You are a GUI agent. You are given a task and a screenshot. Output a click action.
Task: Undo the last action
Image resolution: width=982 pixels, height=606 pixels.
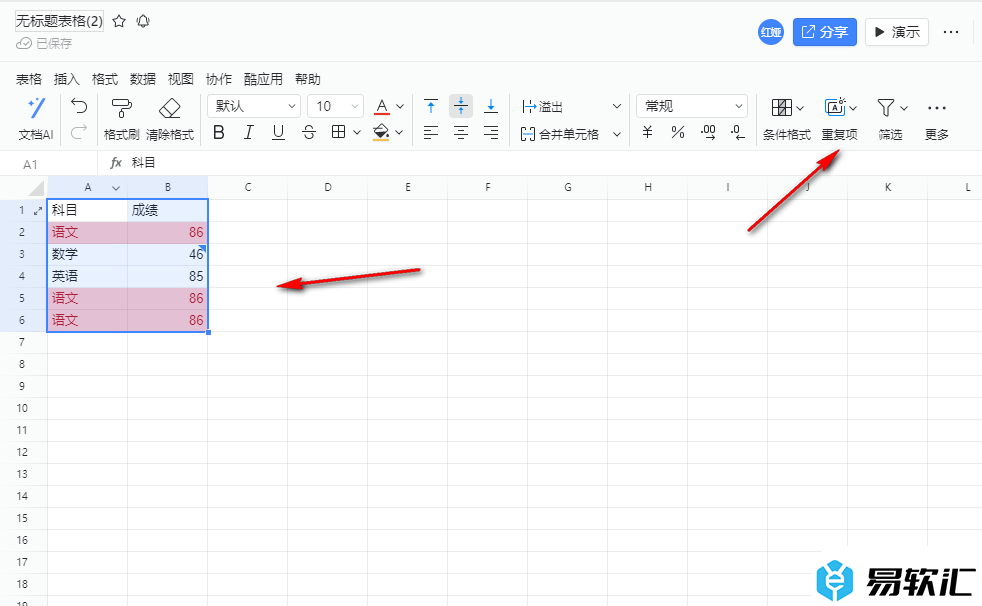(79, 106)
